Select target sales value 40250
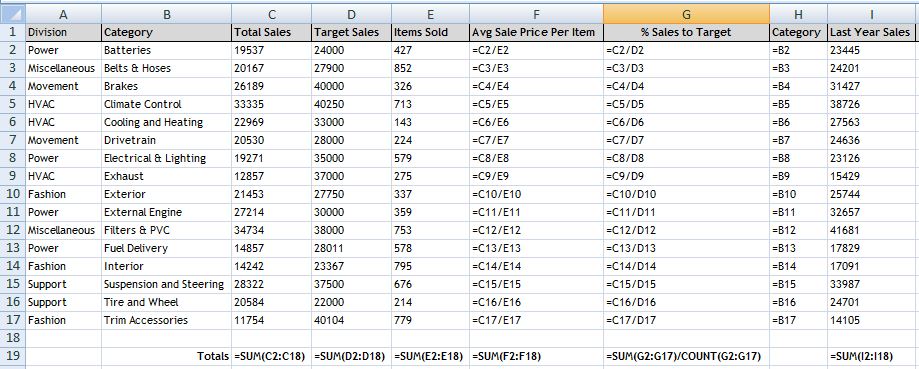 (x=351, y=104)
